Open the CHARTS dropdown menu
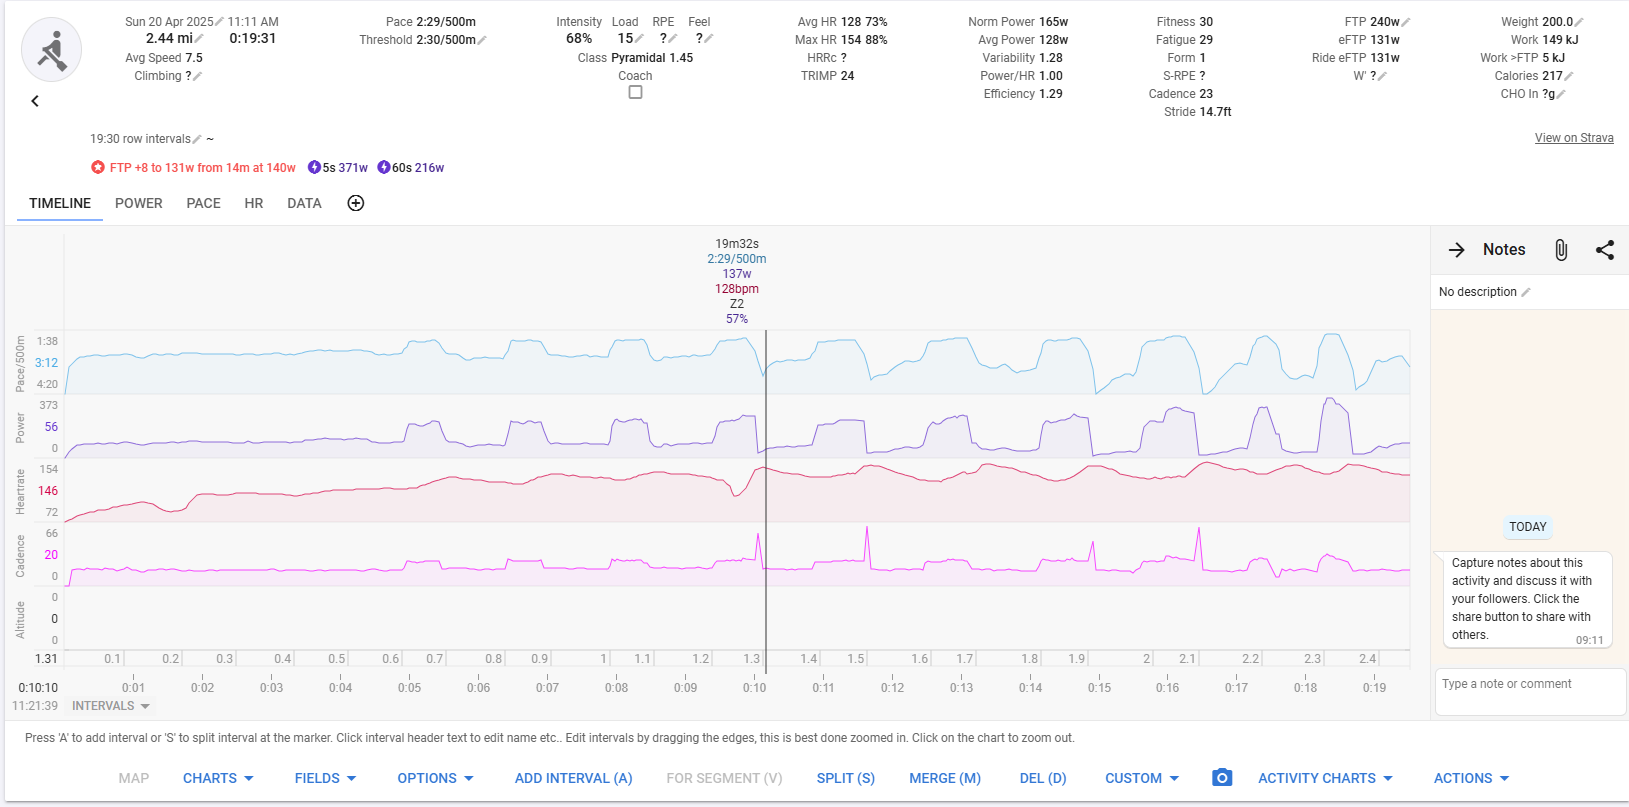1629x807 pixels. coord(218,778)
